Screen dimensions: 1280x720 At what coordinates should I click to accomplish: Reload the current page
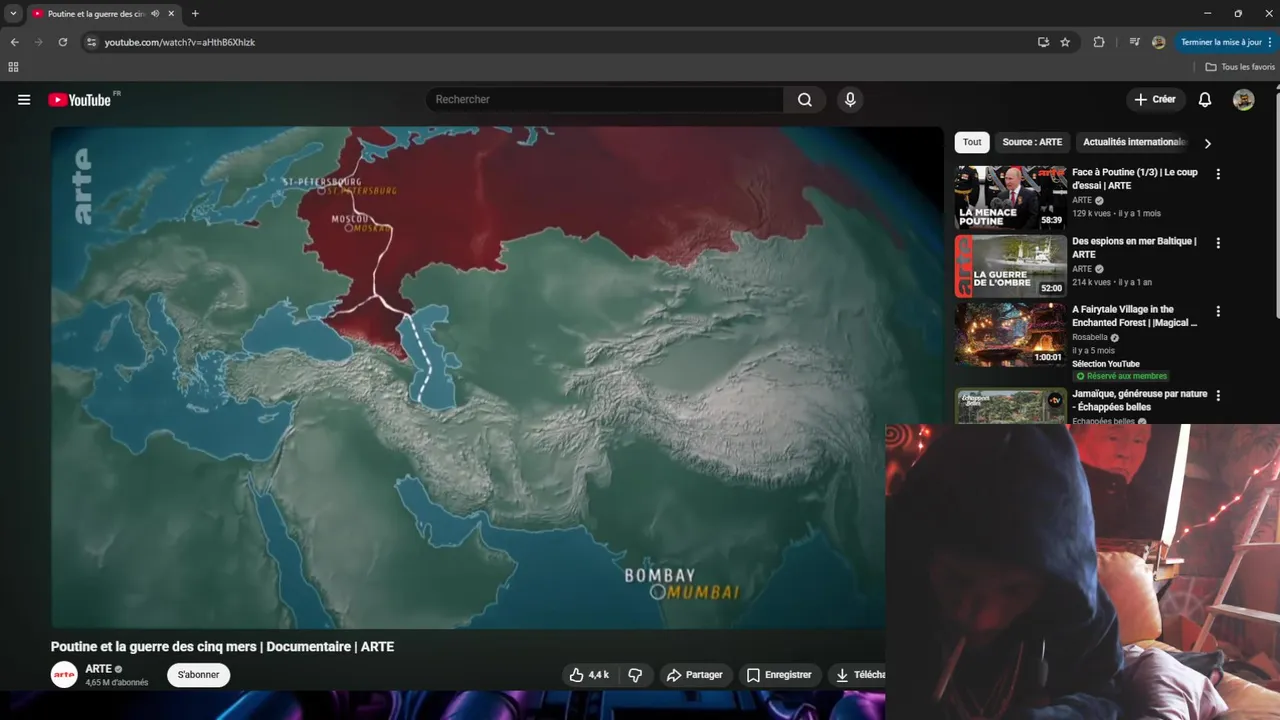[63, 42]
